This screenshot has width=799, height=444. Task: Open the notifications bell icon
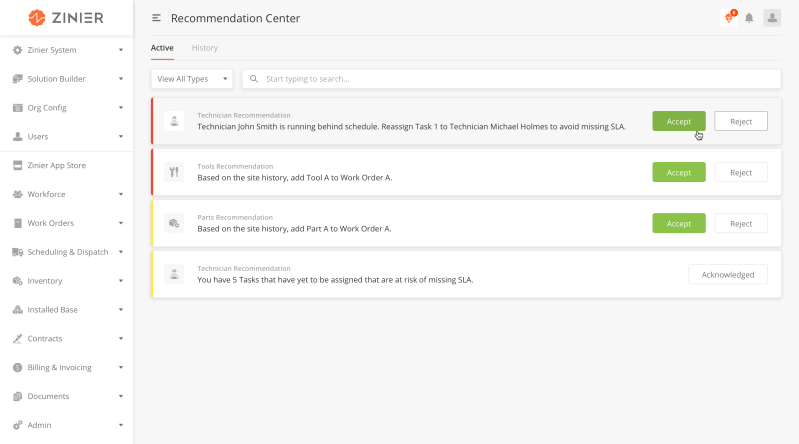click(x=749, y=18)
